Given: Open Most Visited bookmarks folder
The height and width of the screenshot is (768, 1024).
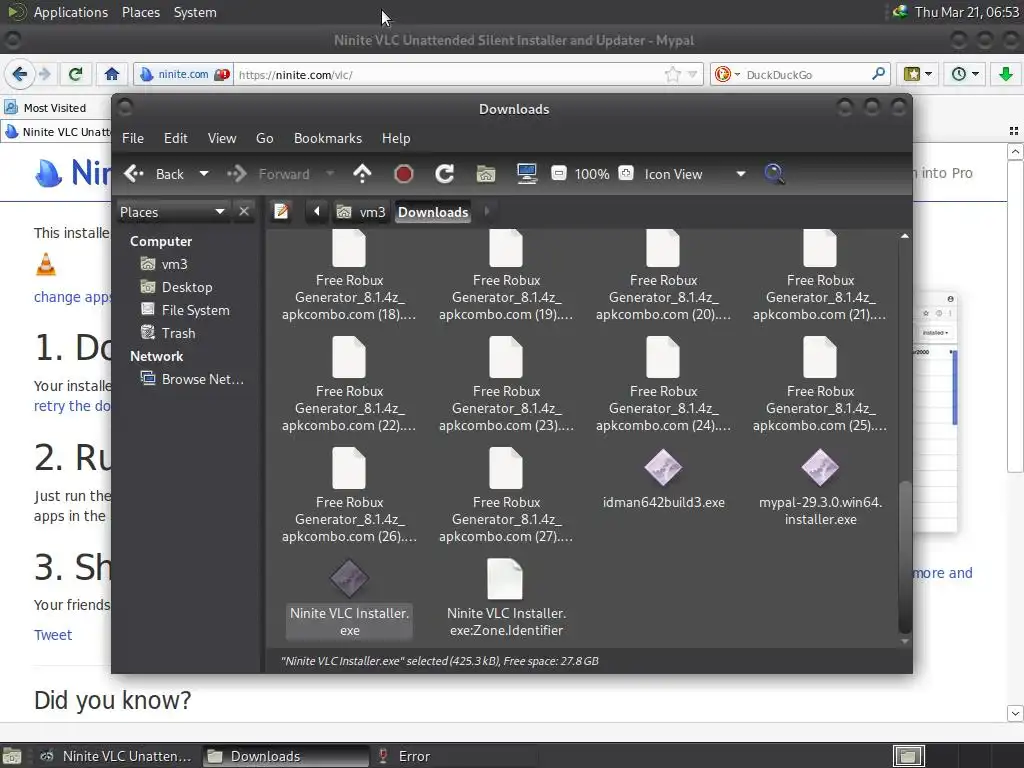Looking at the screenshot, I should (x=46, y=108).
